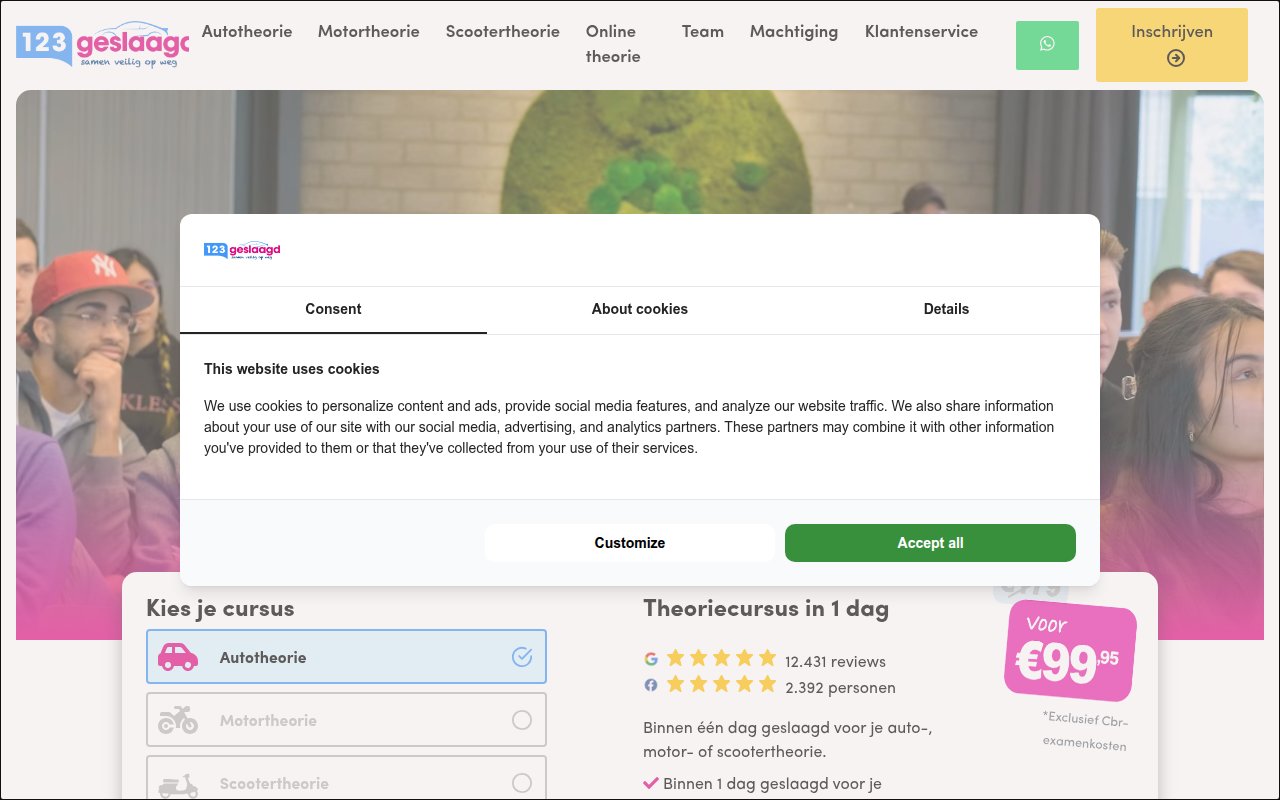Open the Online theorie menu item
The image size is (1280, 800).
pos(613,44)
